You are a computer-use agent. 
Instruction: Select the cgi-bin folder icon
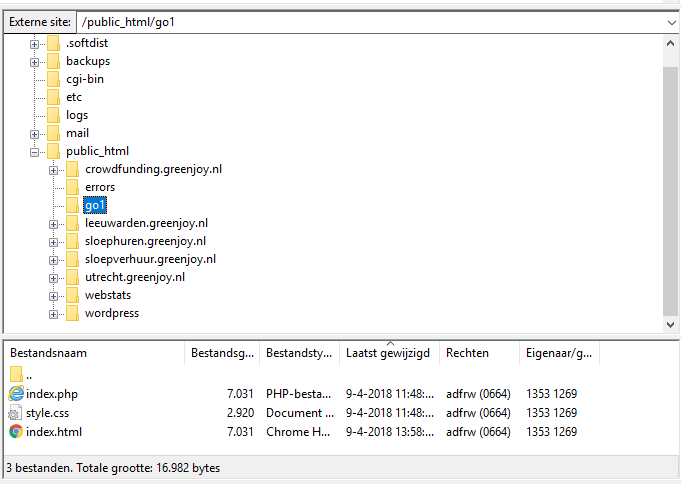click(x=53, y=79)
